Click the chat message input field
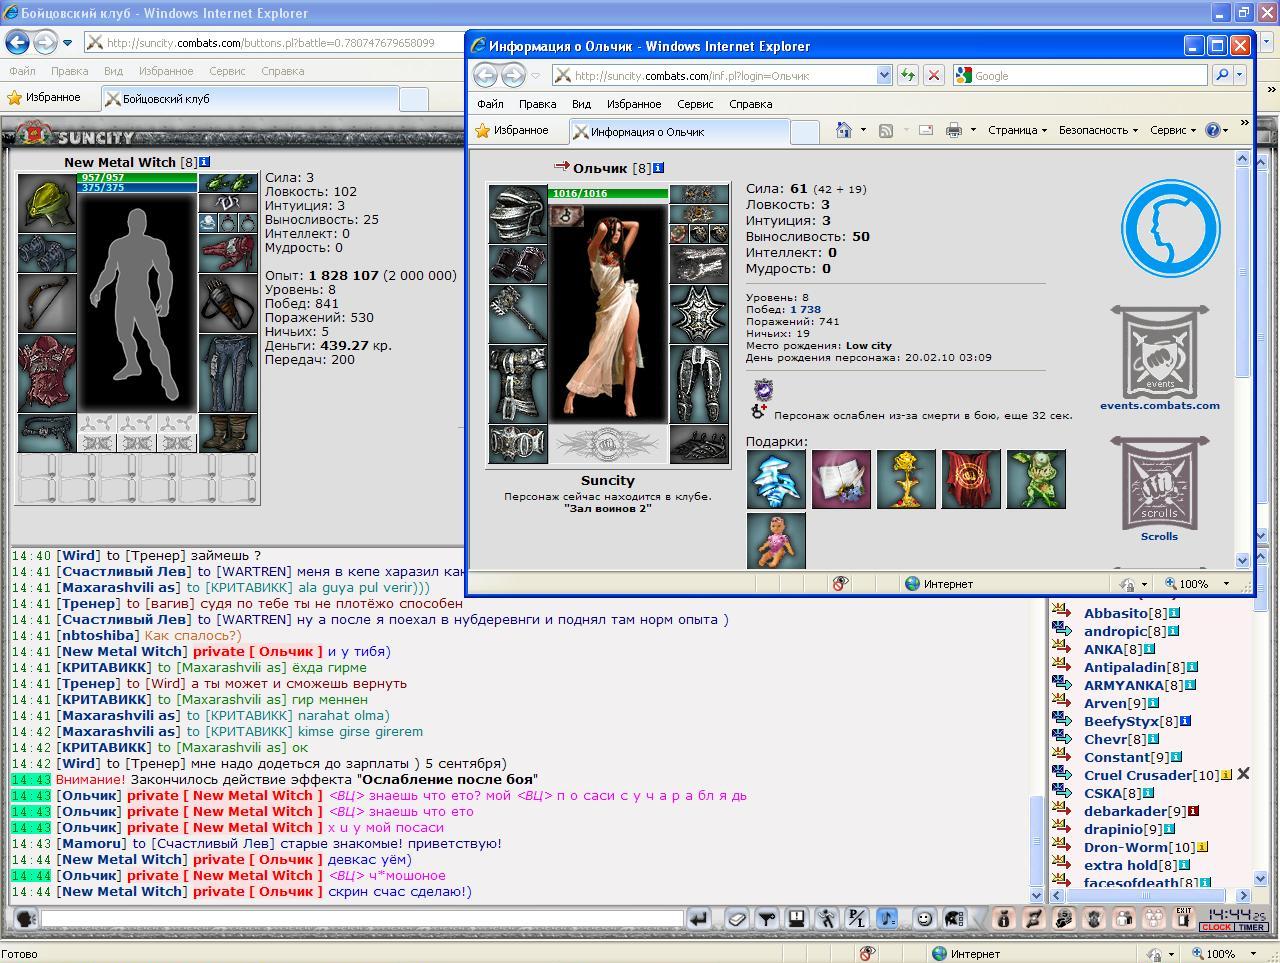The height and width of the screenshot is (963, 1280). click(362, 918)
